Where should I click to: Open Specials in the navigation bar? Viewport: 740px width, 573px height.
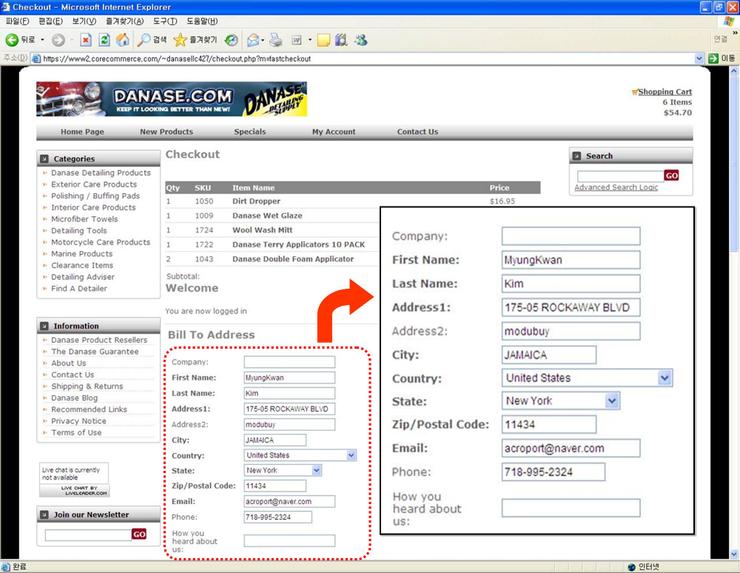click(x=250, y=132)
